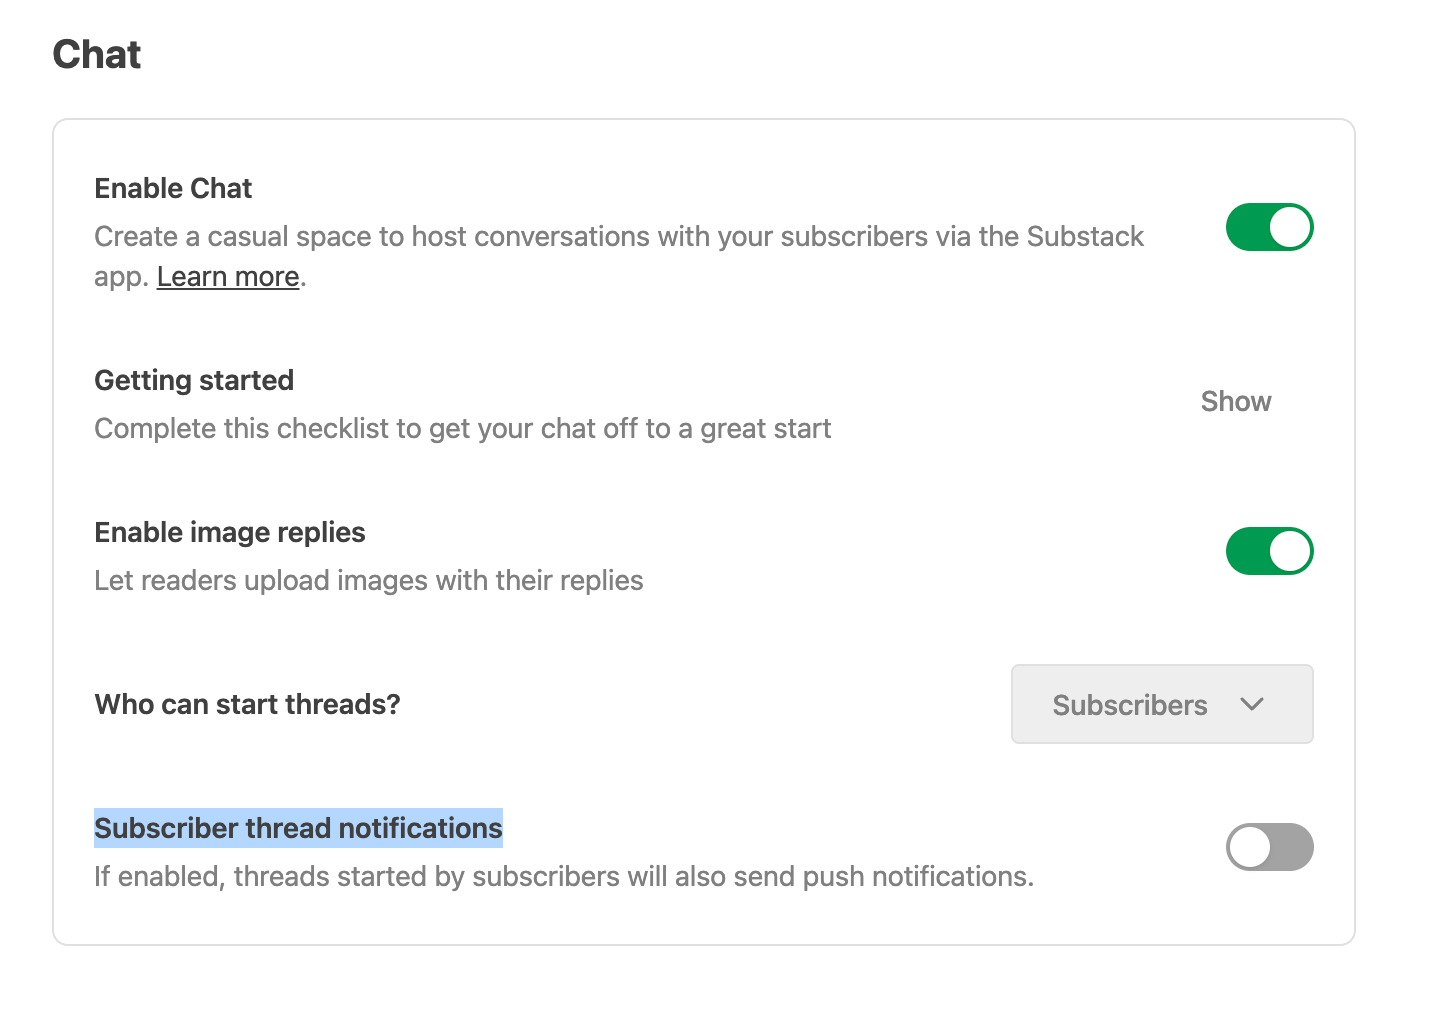Click the Getting started heading

coord(193,380)
